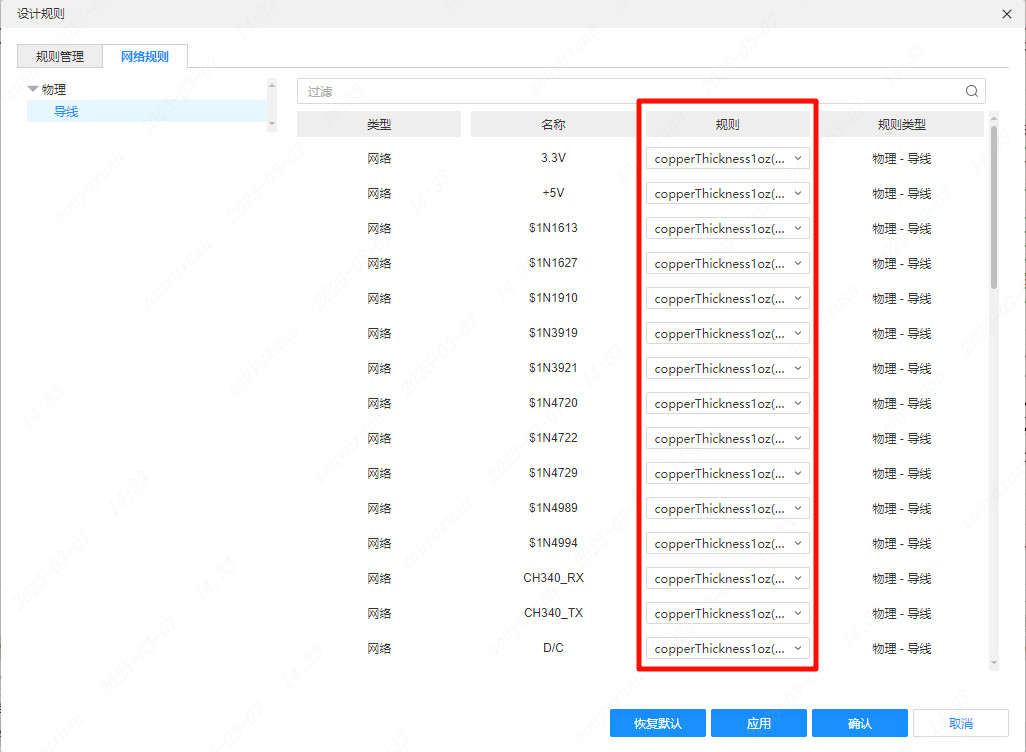Open the 网络规则 tab
1026x752 pixels.
point(145,57)
